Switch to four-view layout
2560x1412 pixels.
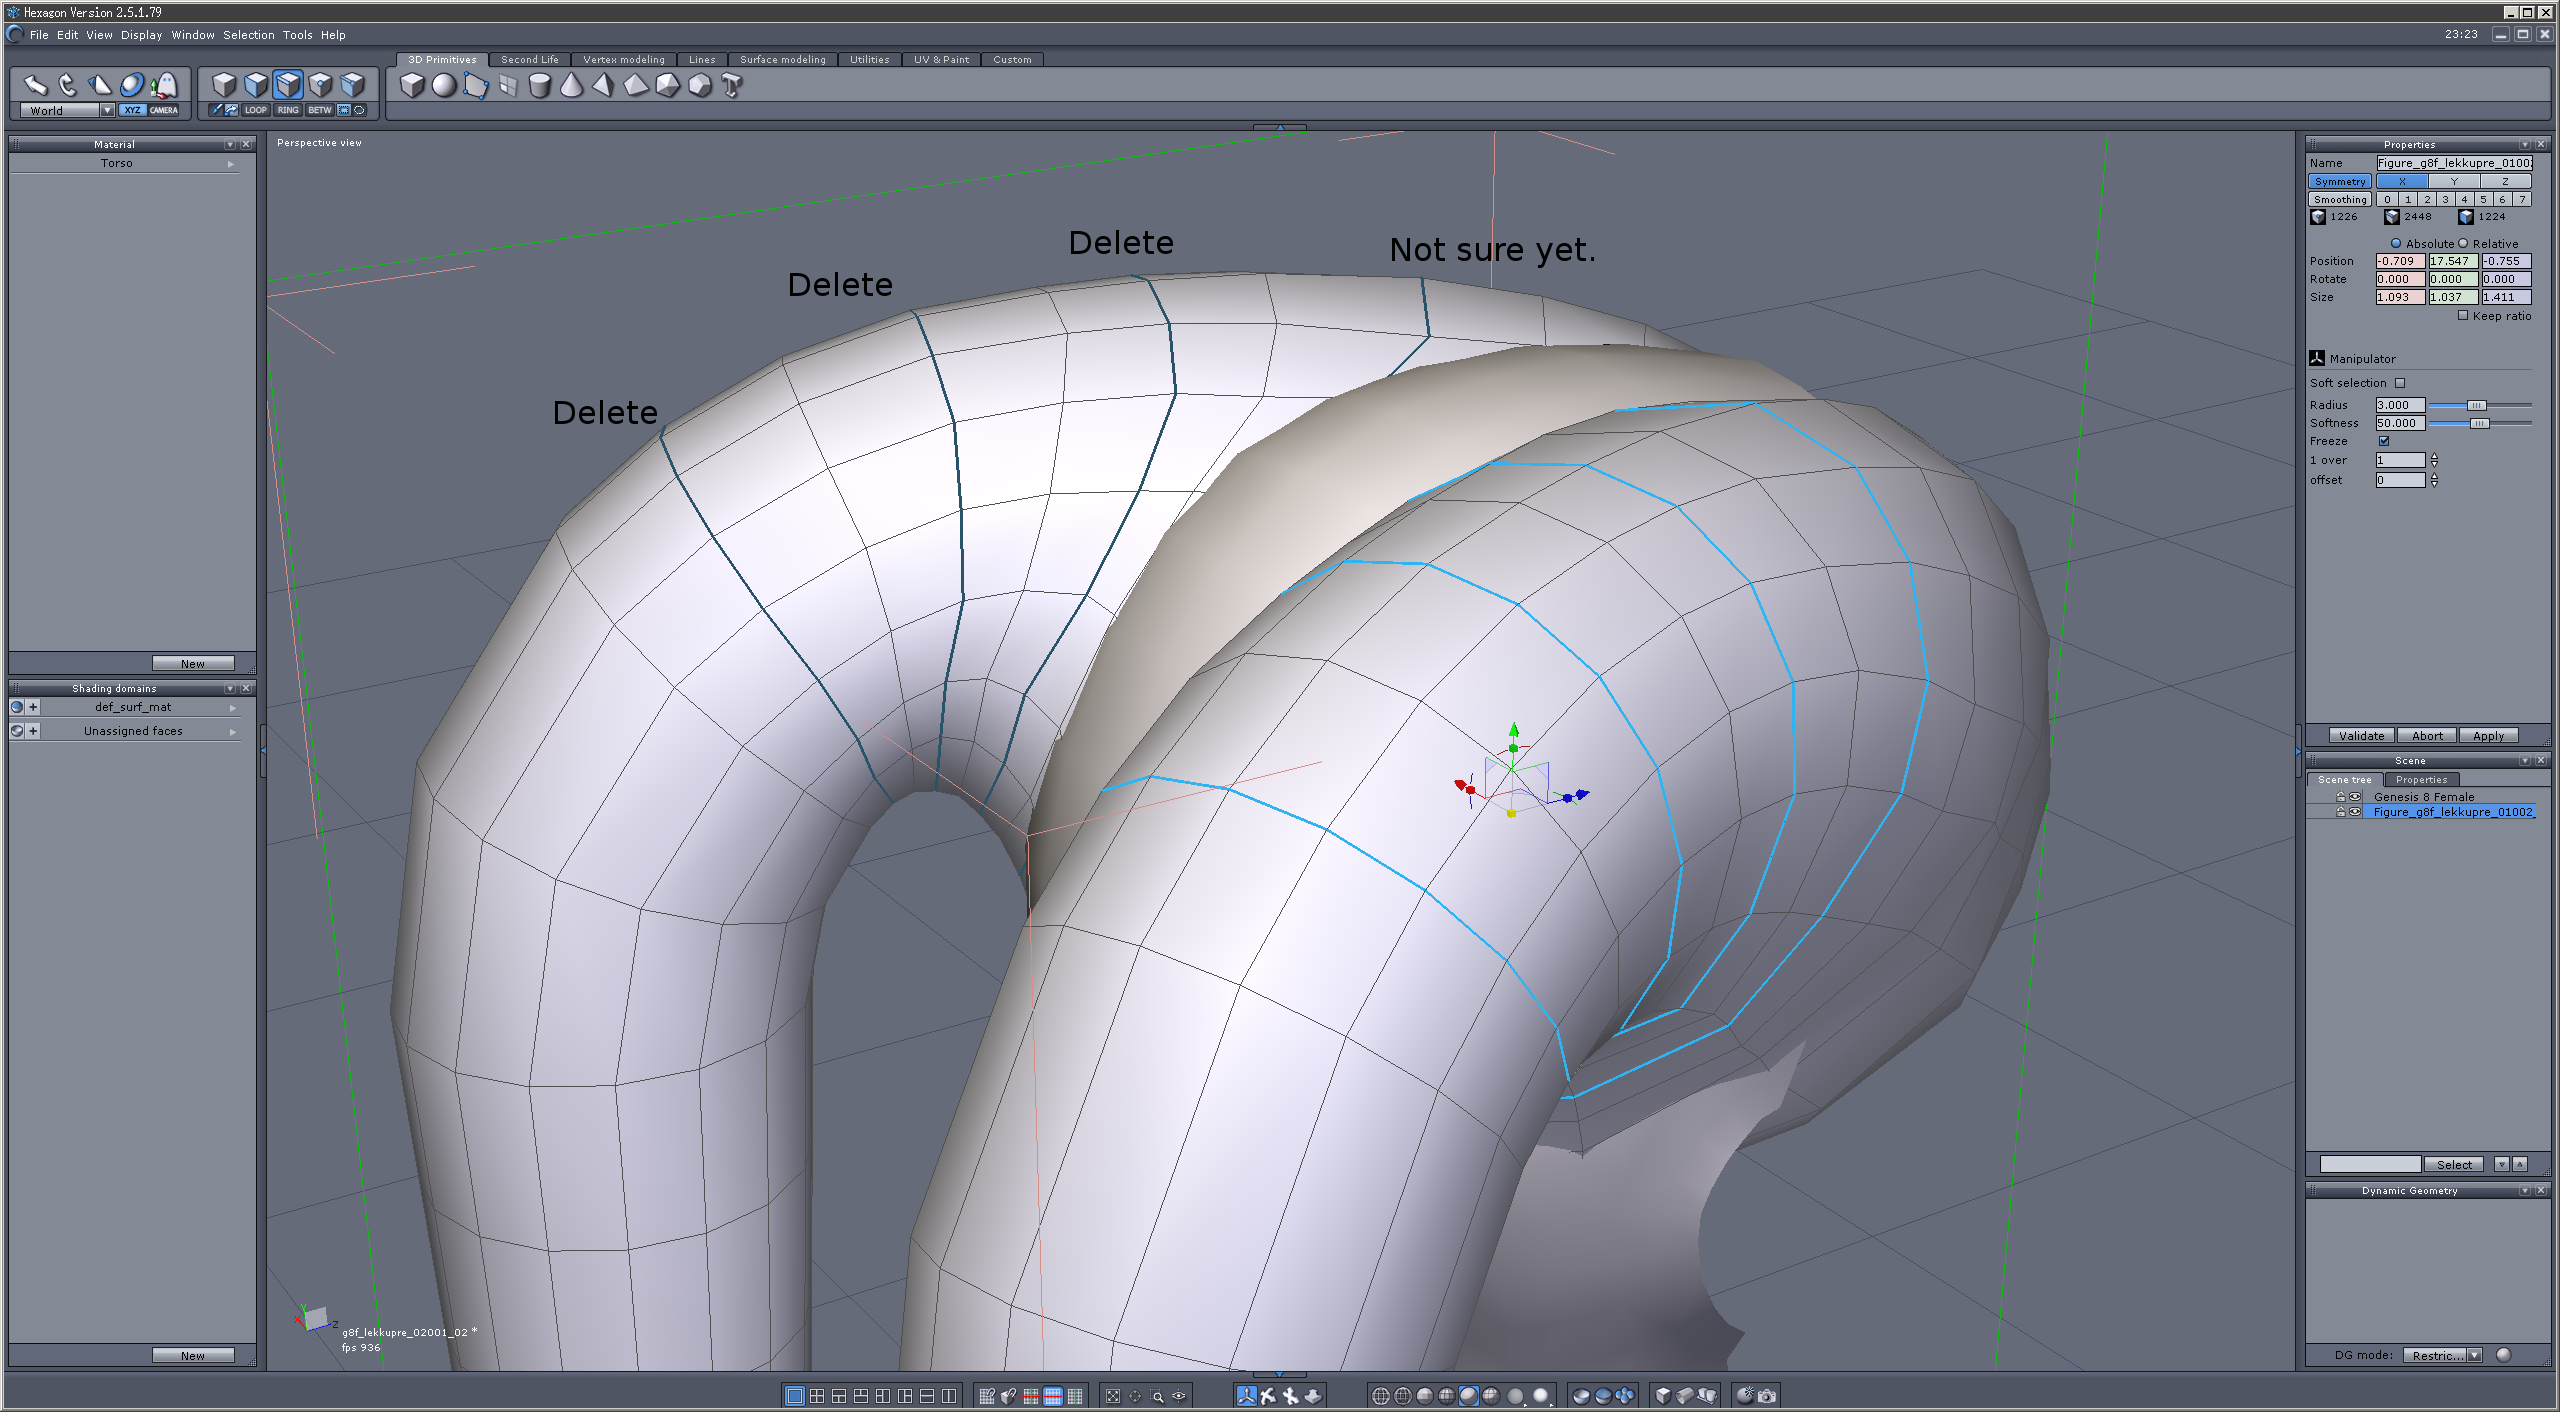(x=817, y=1396)
